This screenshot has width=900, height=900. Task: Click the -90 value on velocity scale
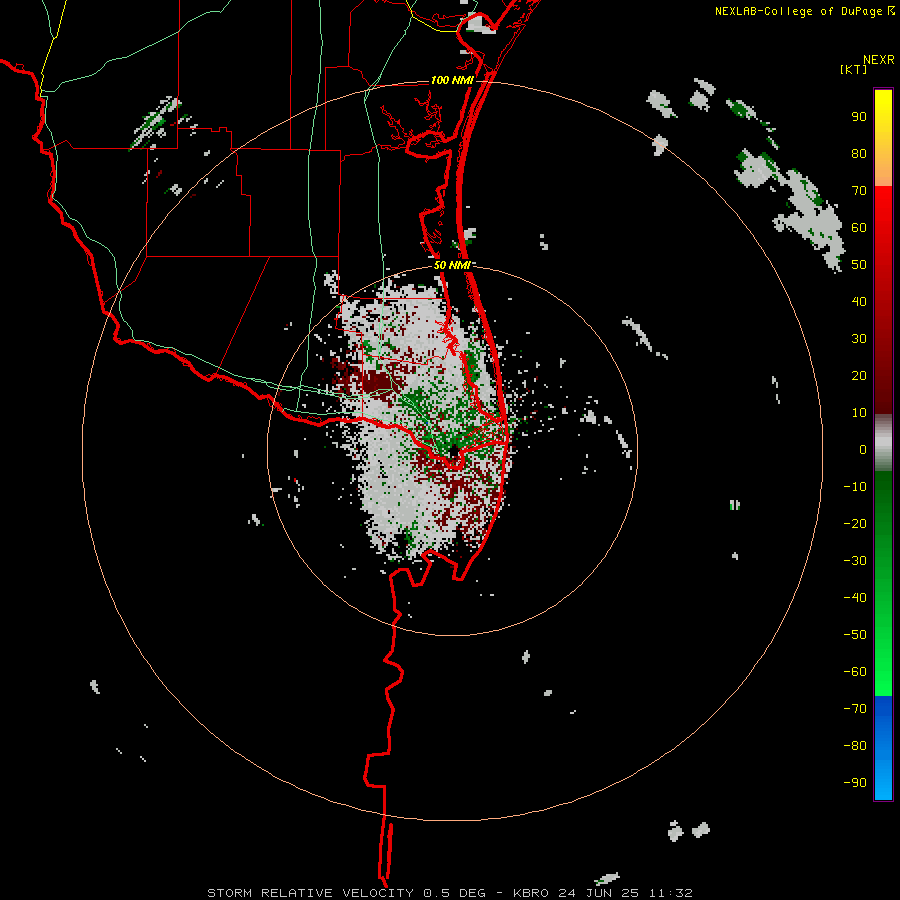855,783
